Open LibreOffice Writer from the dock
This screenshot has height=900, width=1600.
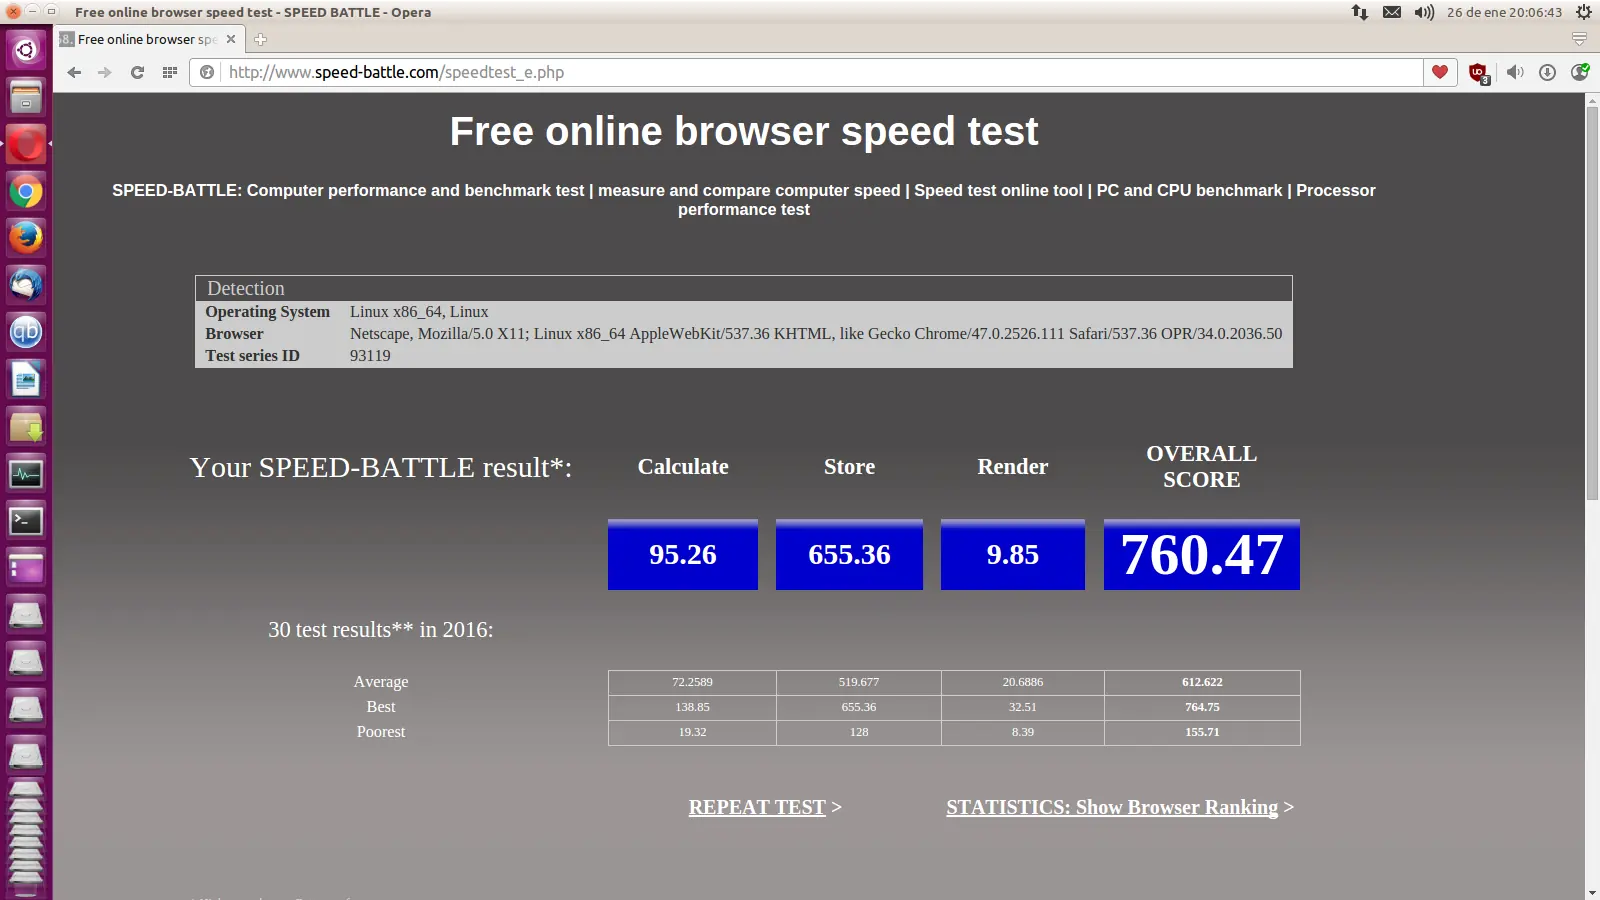pyautogui.click(x=26, y=379)
